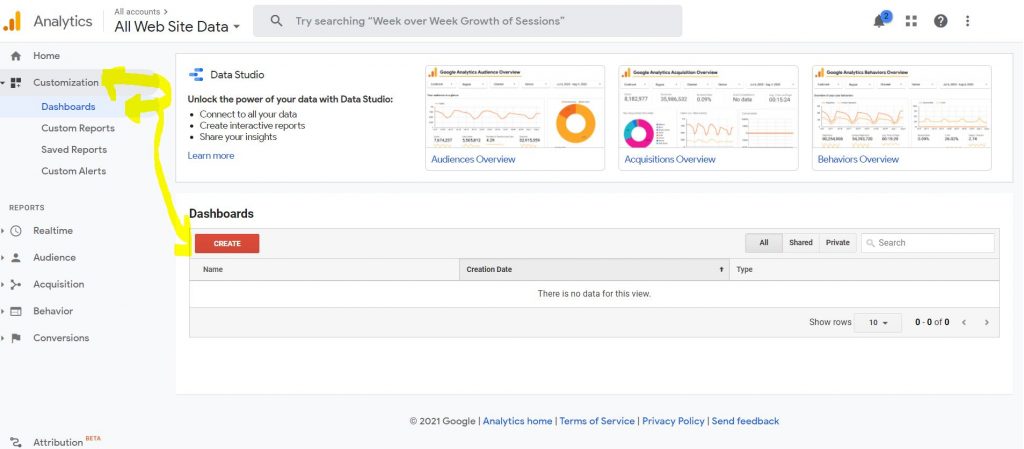1024x449 pixels.
Task: Open Saved Reports in the sidebar
Action: (x=74, y=150)
